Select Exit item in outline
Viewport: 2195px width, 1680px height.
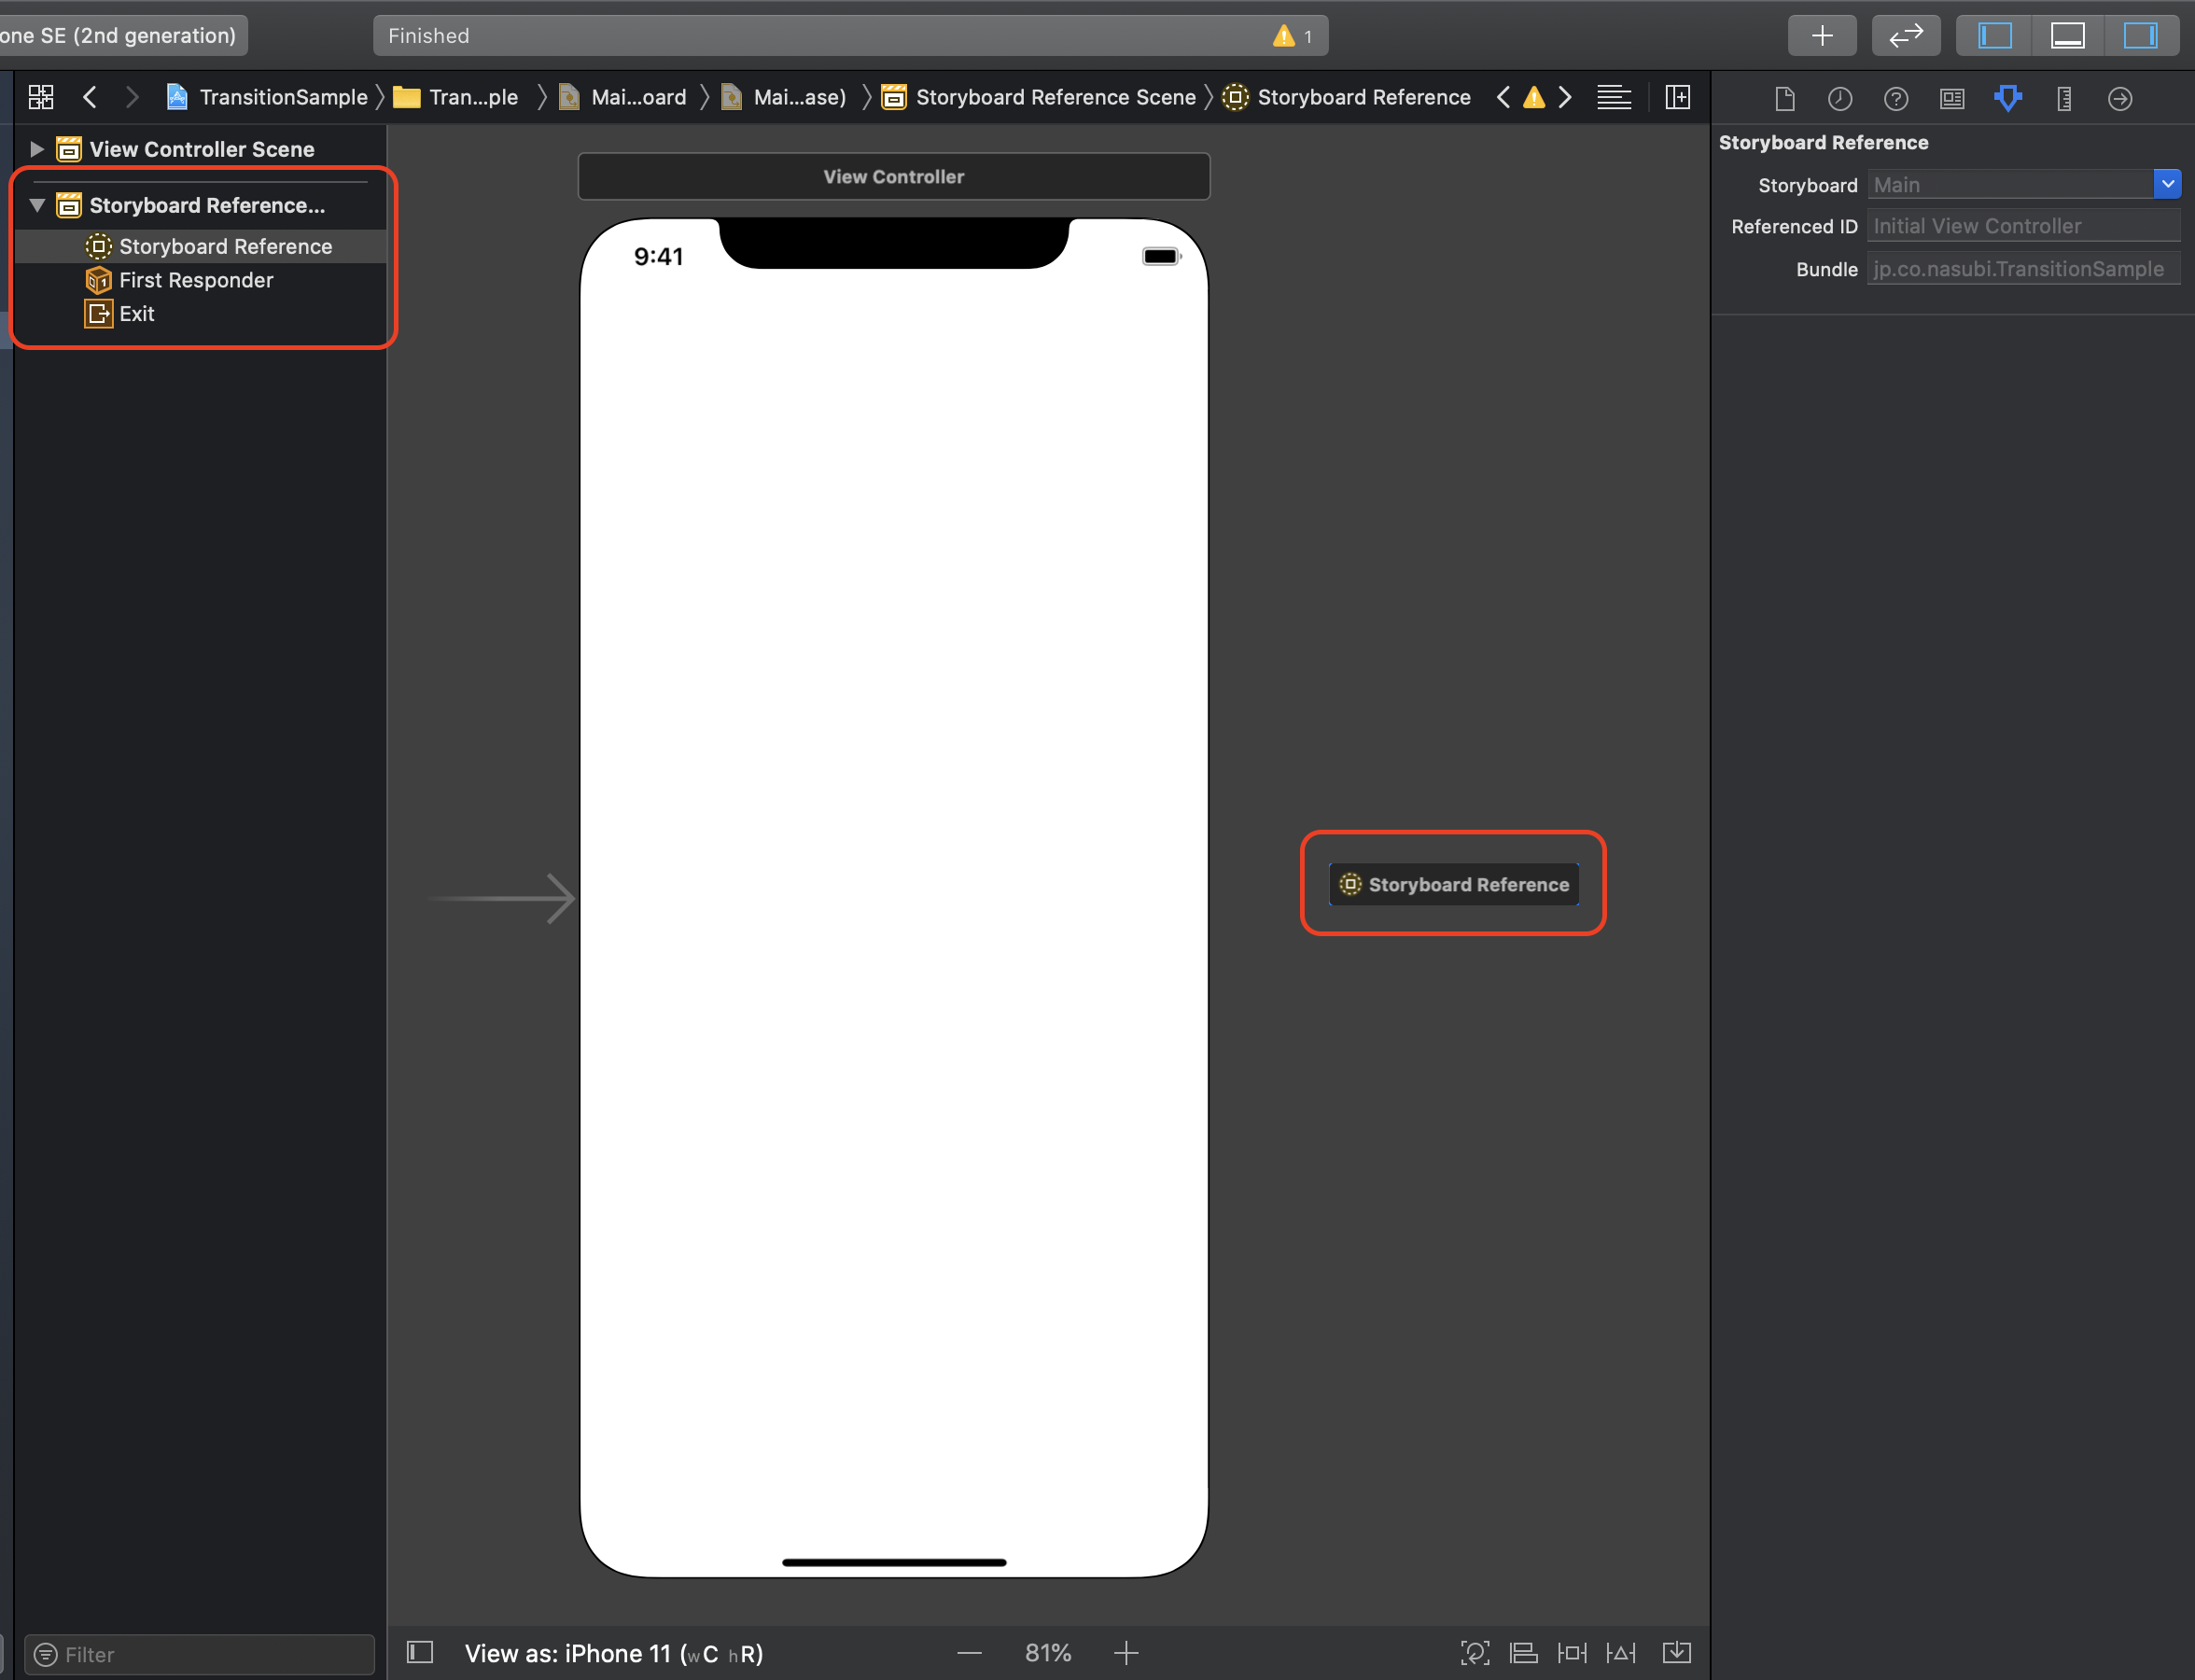(200, 313)
